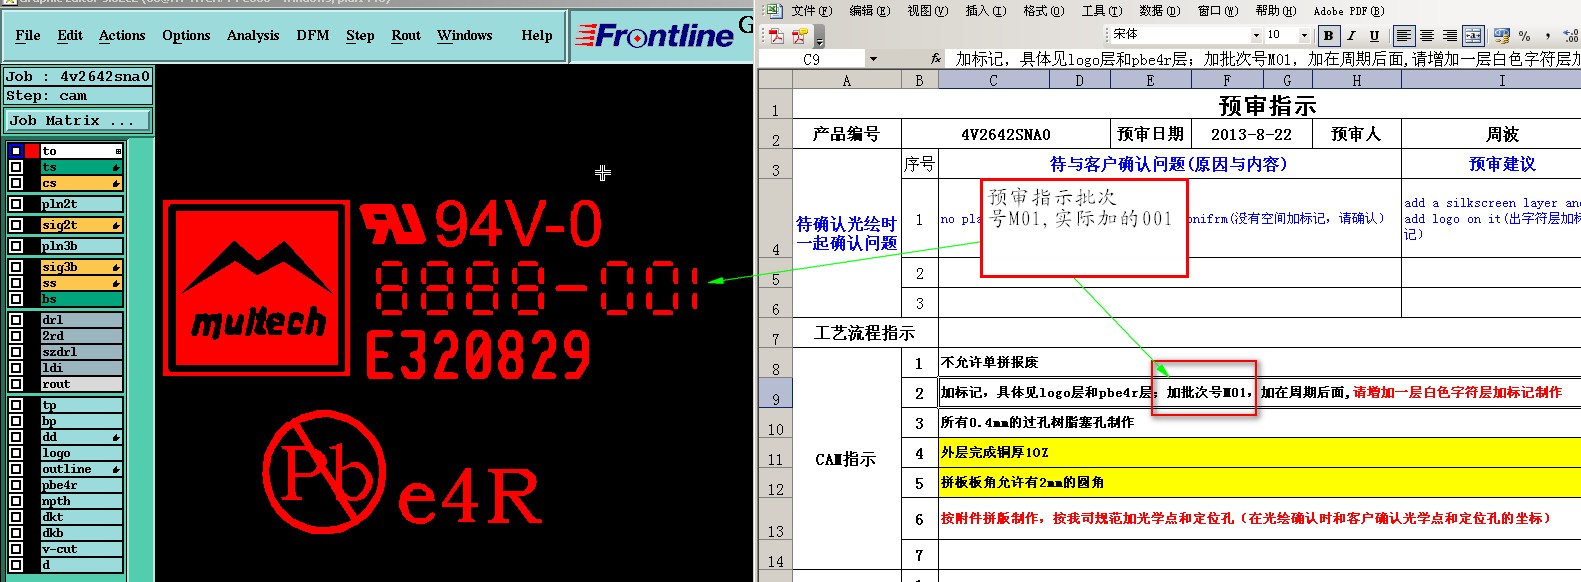Click yellow cell 外层完成铜厚1OZ

(1260, 453)
